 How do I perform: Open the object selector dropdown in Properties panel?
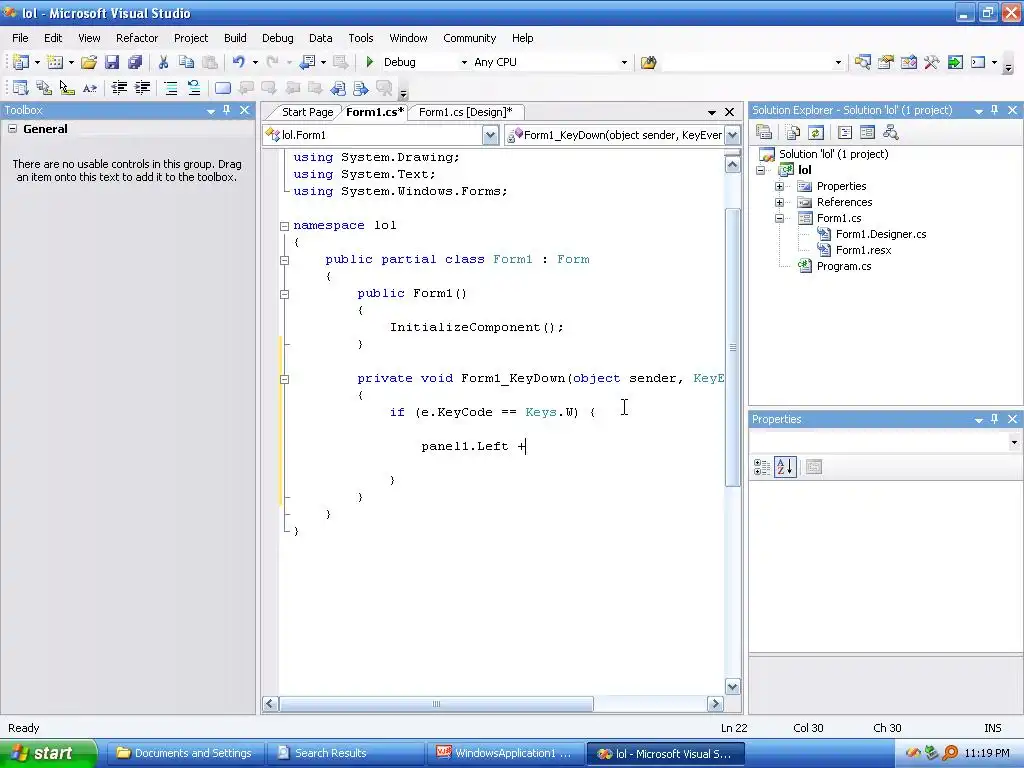[1014, 443]
